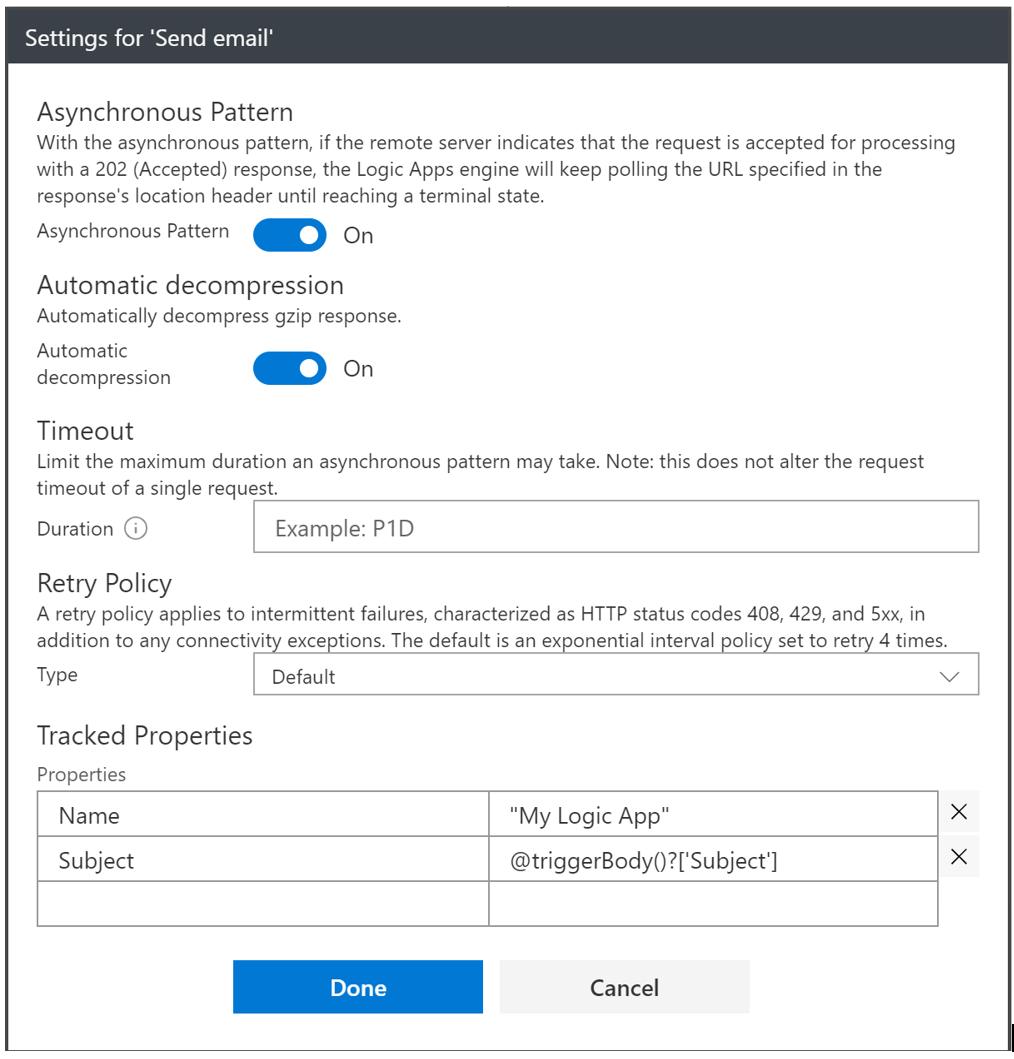
Task: Turn off the Asynchronous Pattern switch
Action: 289,235
